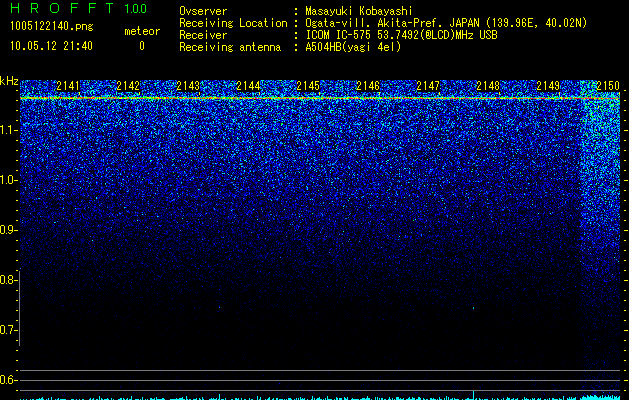Click the Ogata-vill. Akita-Pref. JAPAN location text

(x=446, y=23)
